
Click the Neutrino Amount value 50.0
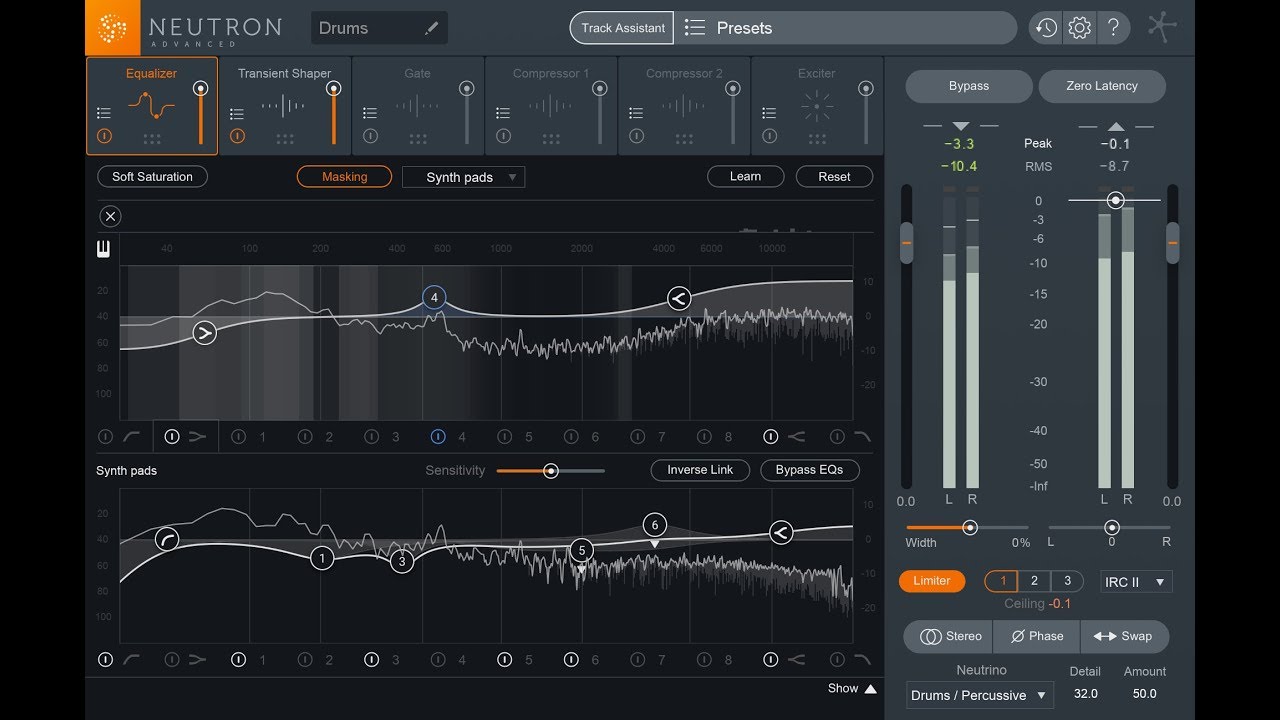click(1145, 694)
